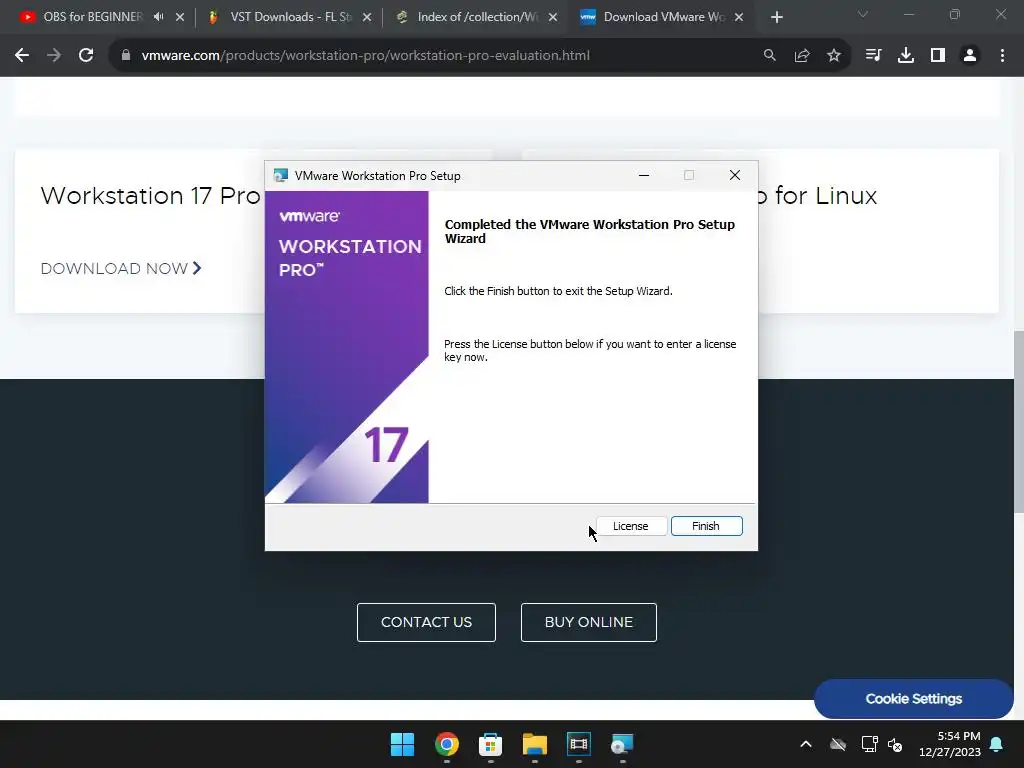View site information lock icon
The width and height of the screenshot is (1024, 768).
point(126,56)
